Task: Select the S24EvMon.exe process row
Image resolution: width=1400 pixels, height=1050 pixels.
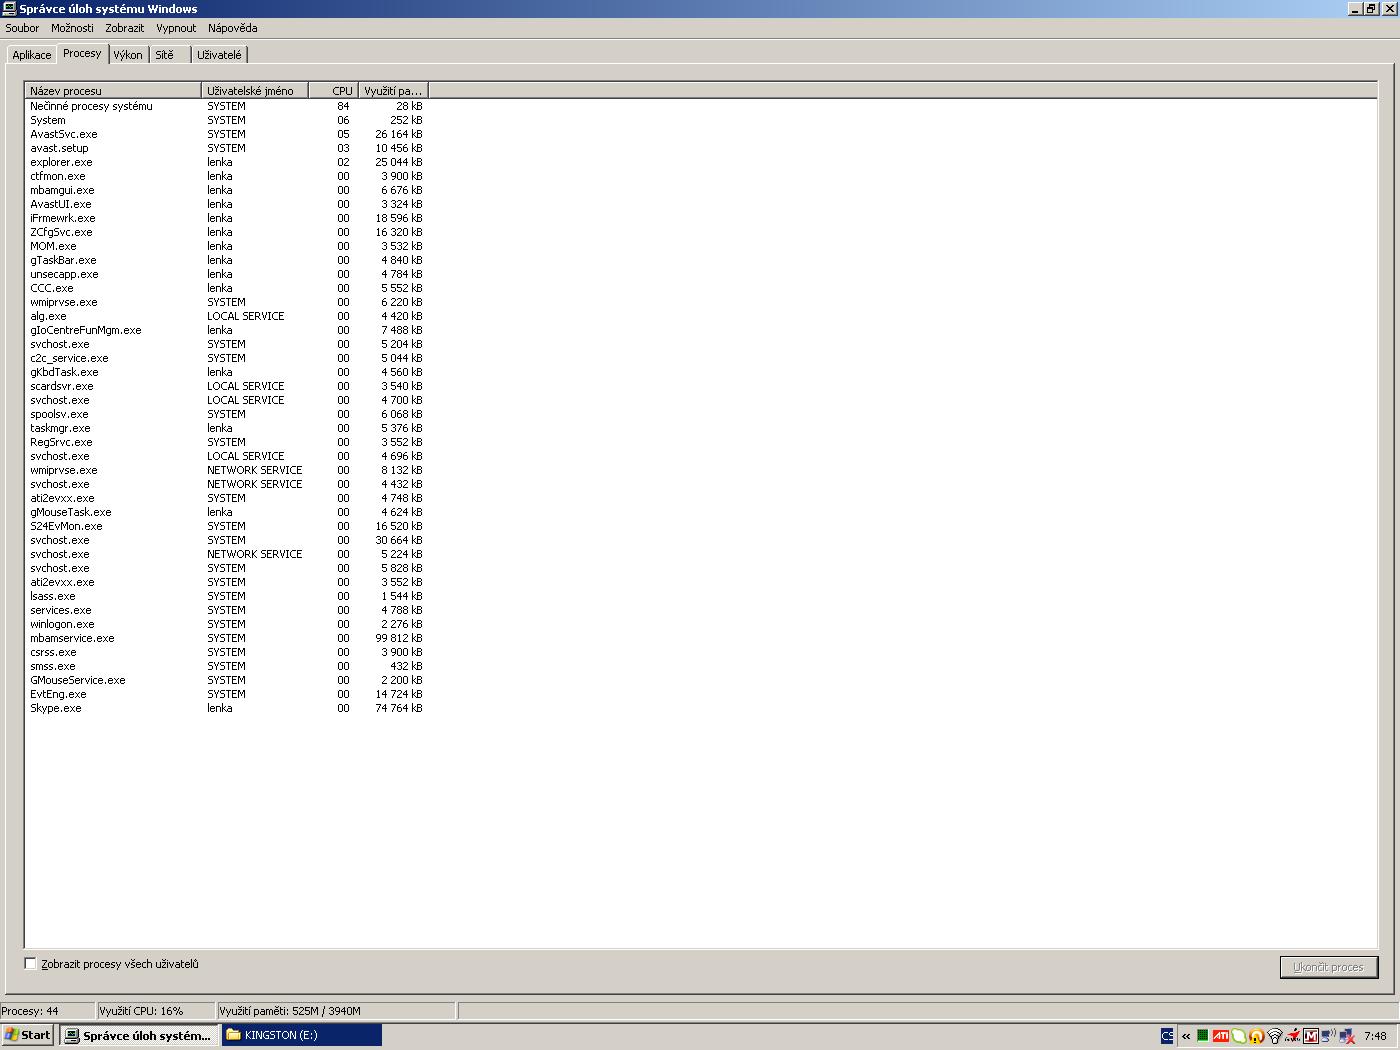Action: [226, 526]
